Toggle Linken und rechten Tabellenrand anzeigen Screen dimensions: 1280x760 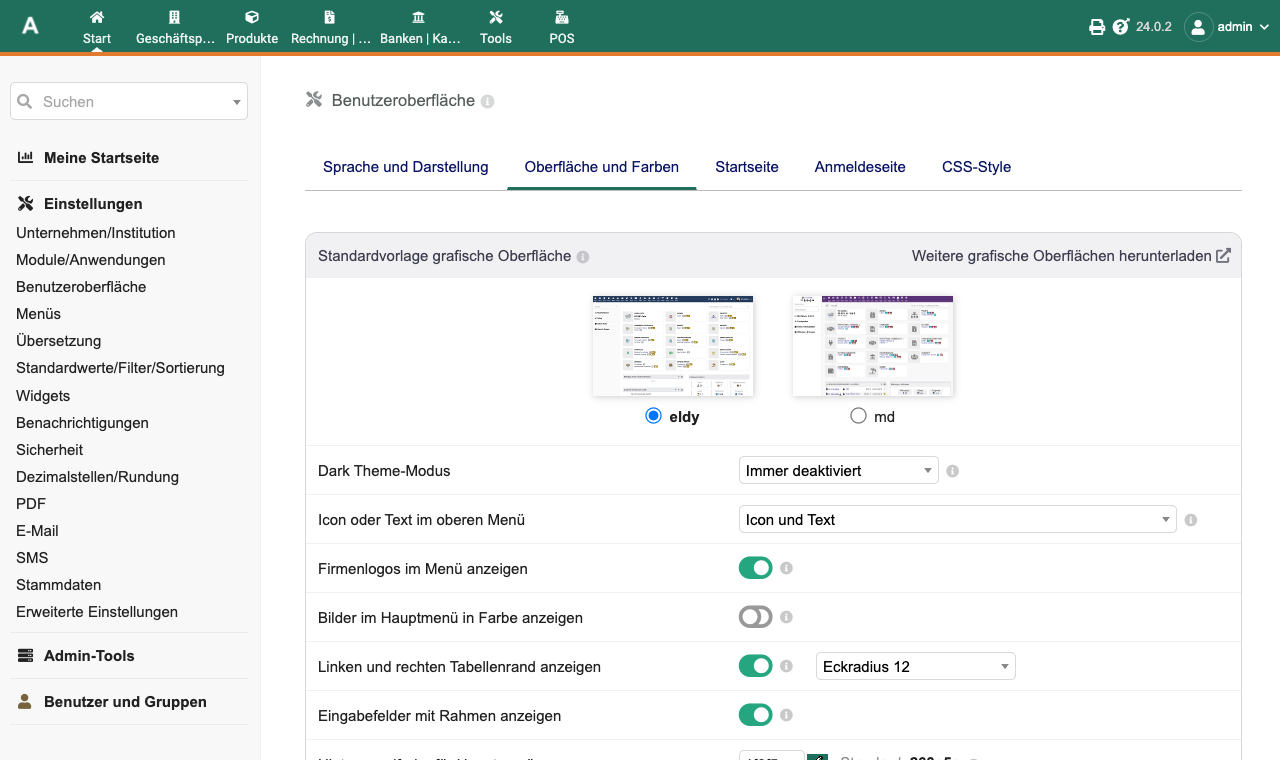756,666
